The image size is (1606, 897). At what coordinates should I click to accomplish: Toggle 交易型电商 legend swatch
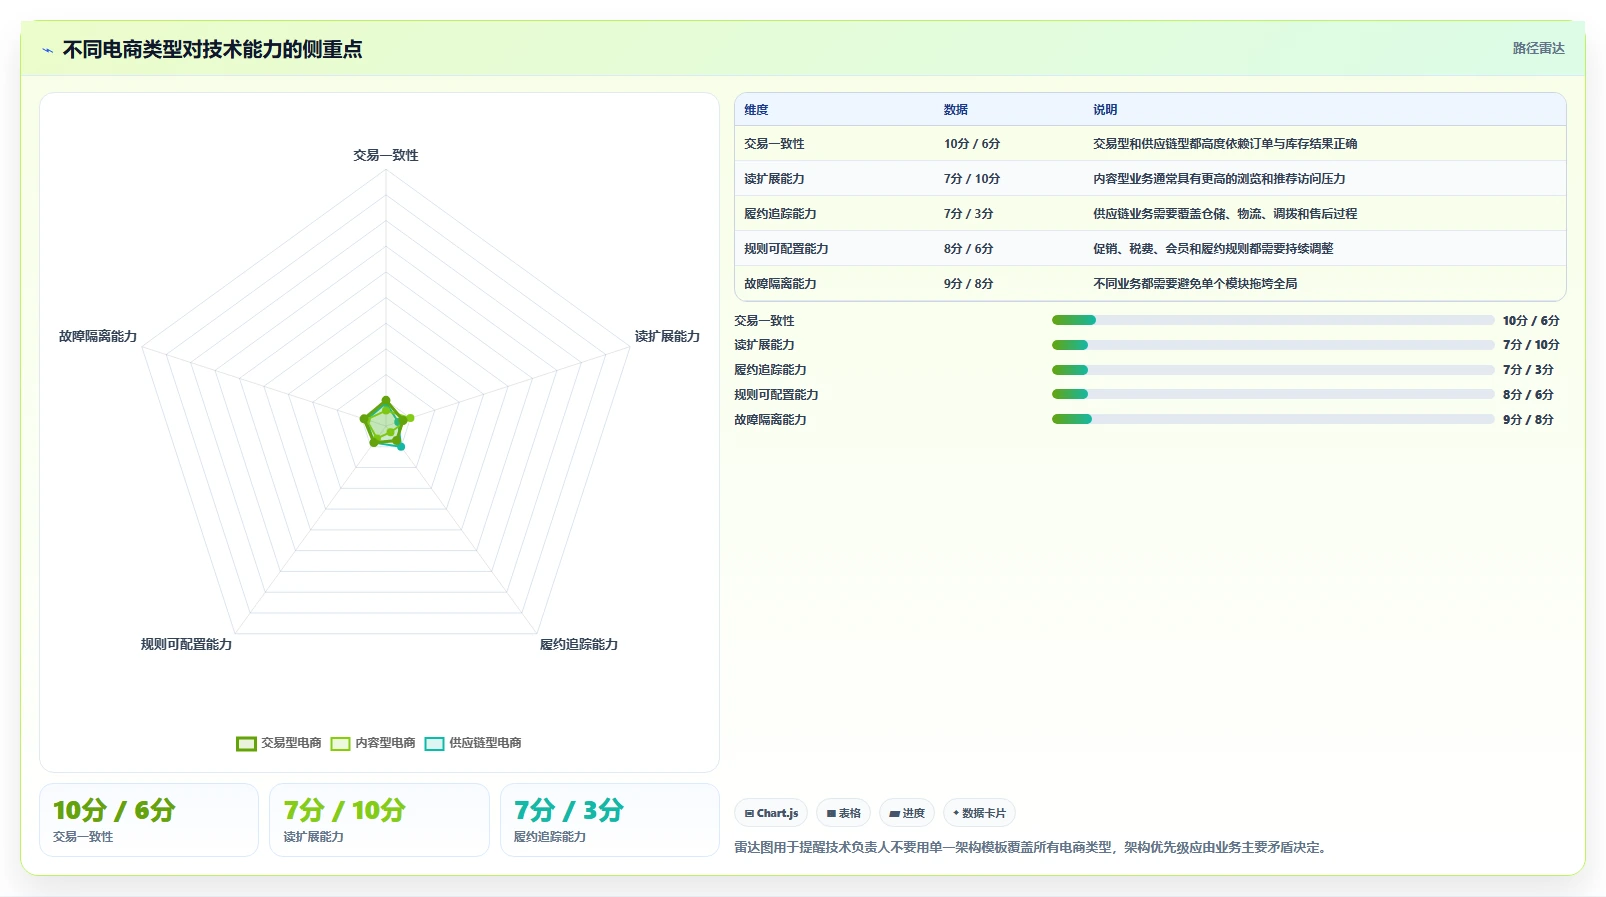point(246,743)
